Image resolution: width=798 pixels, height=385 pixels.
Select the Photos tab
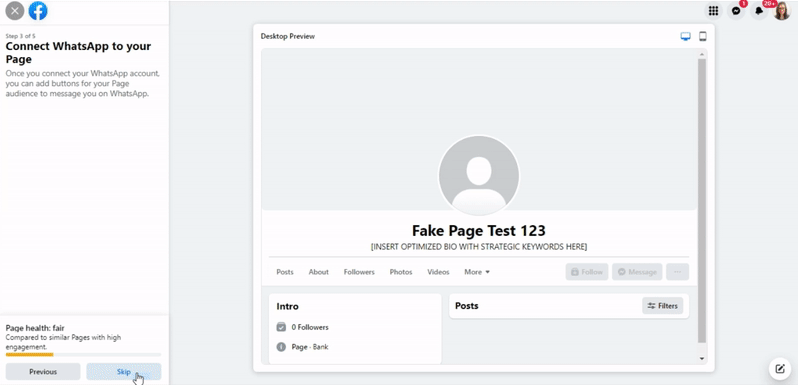(x=401, y=272)
